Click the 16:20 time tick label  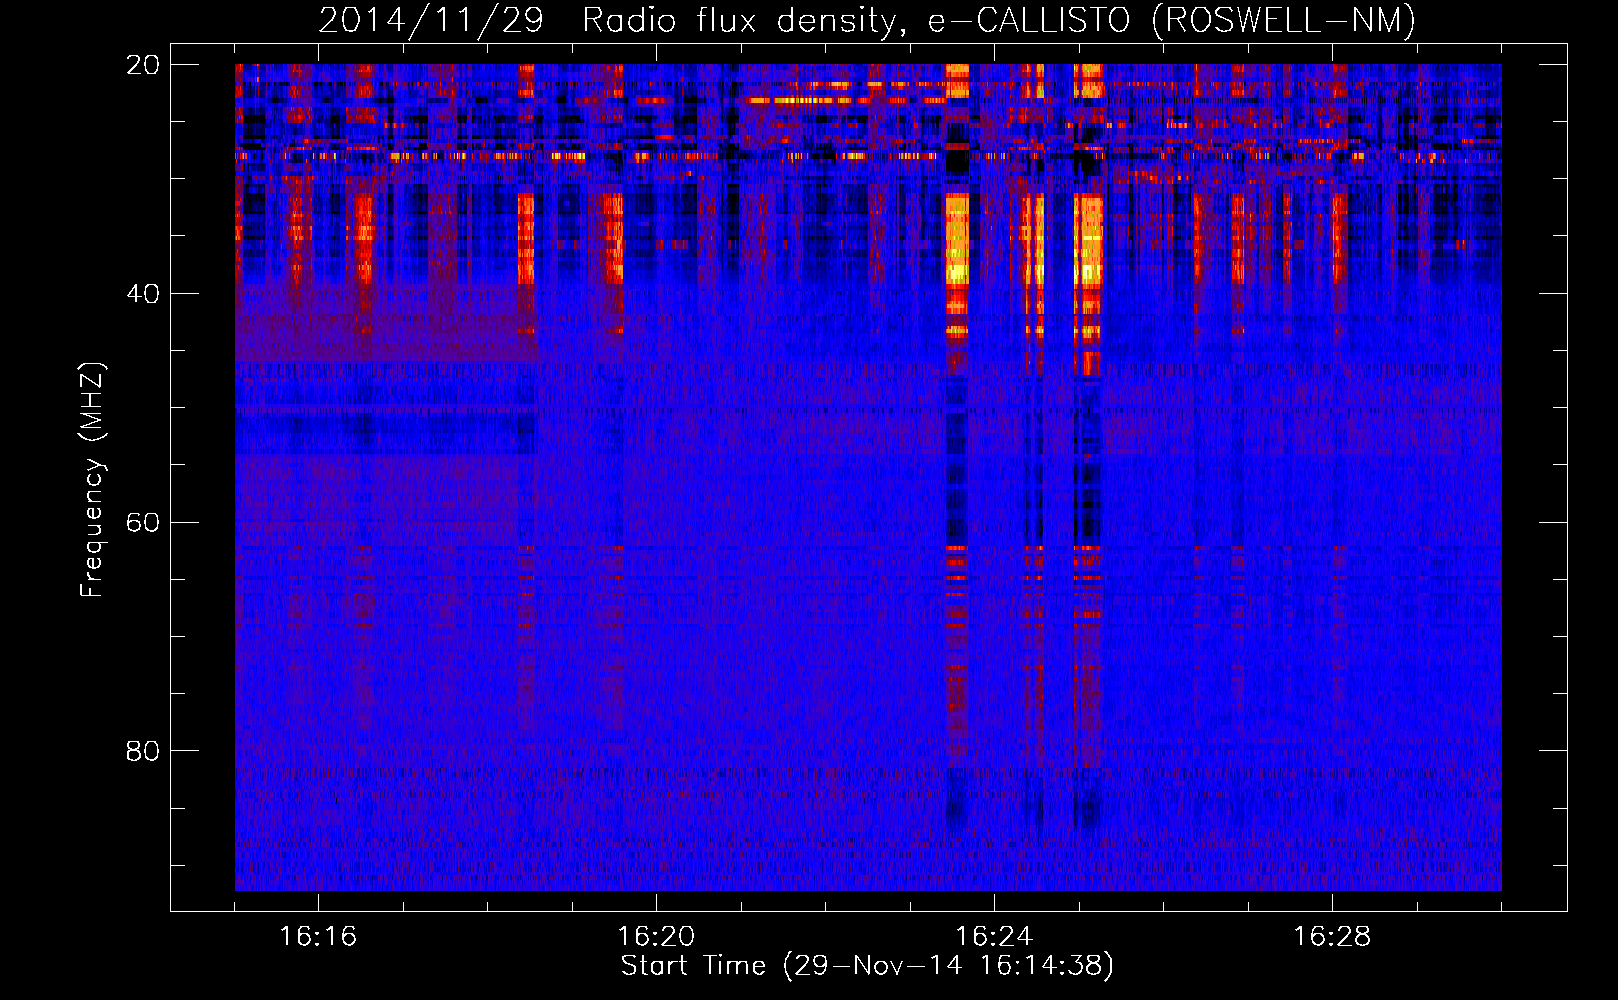click(656, 937)
